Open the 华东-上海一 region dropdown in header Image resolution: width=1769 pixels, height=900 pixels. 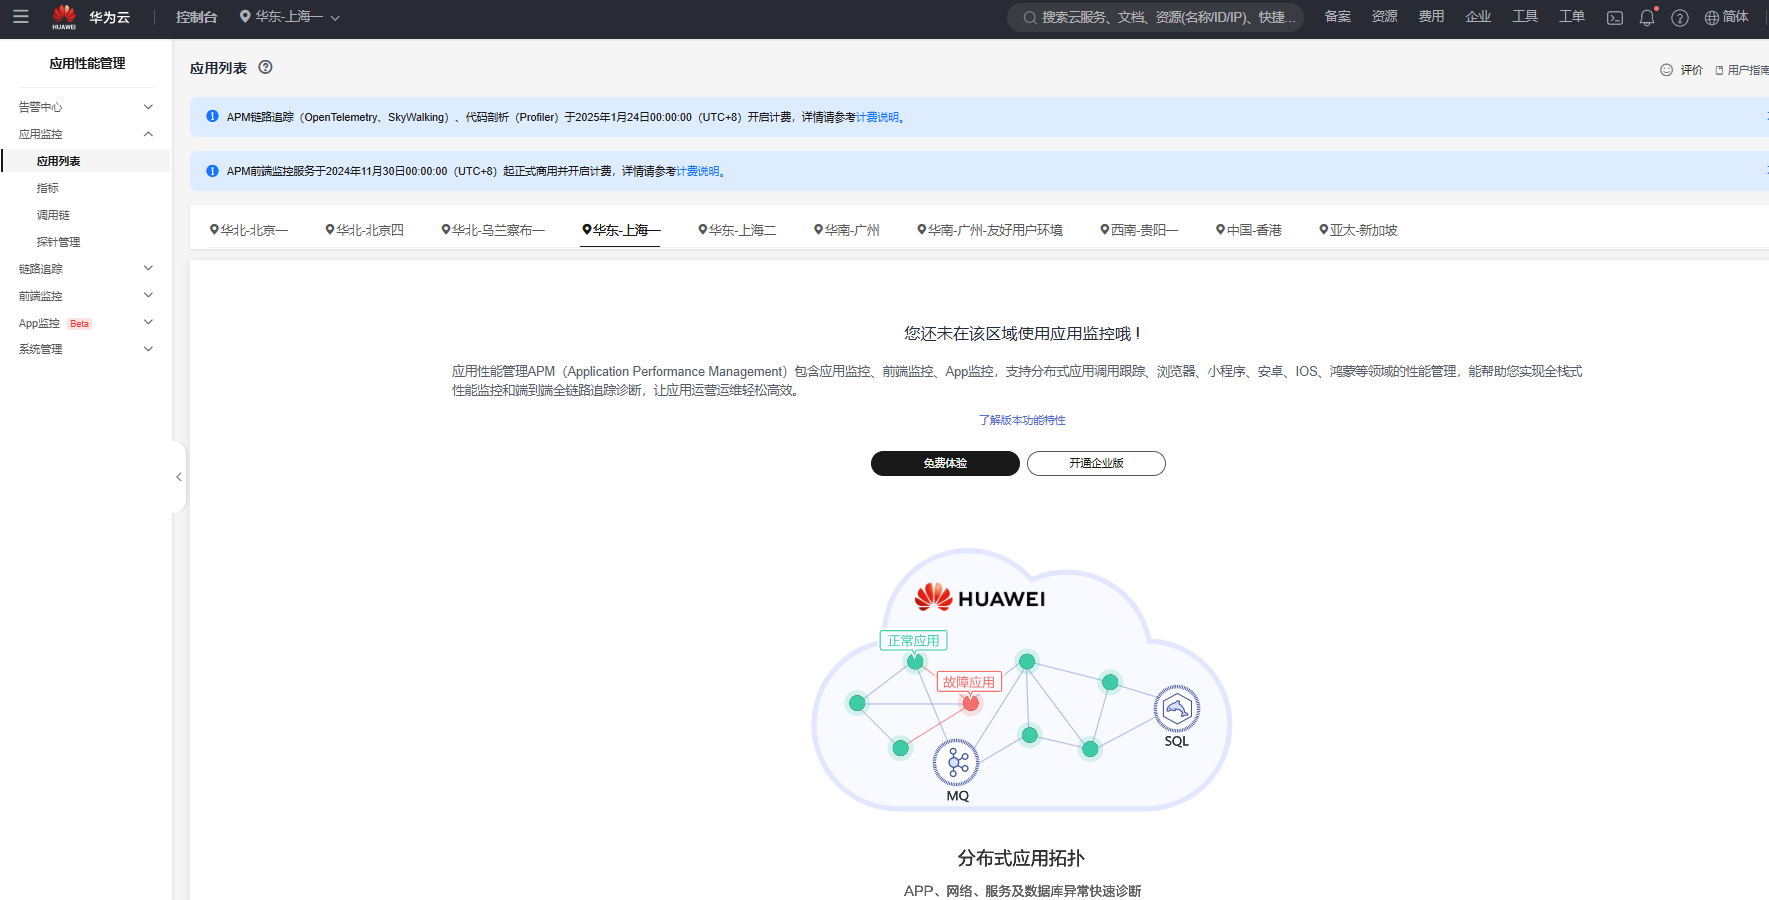click(x=290, y=17)
